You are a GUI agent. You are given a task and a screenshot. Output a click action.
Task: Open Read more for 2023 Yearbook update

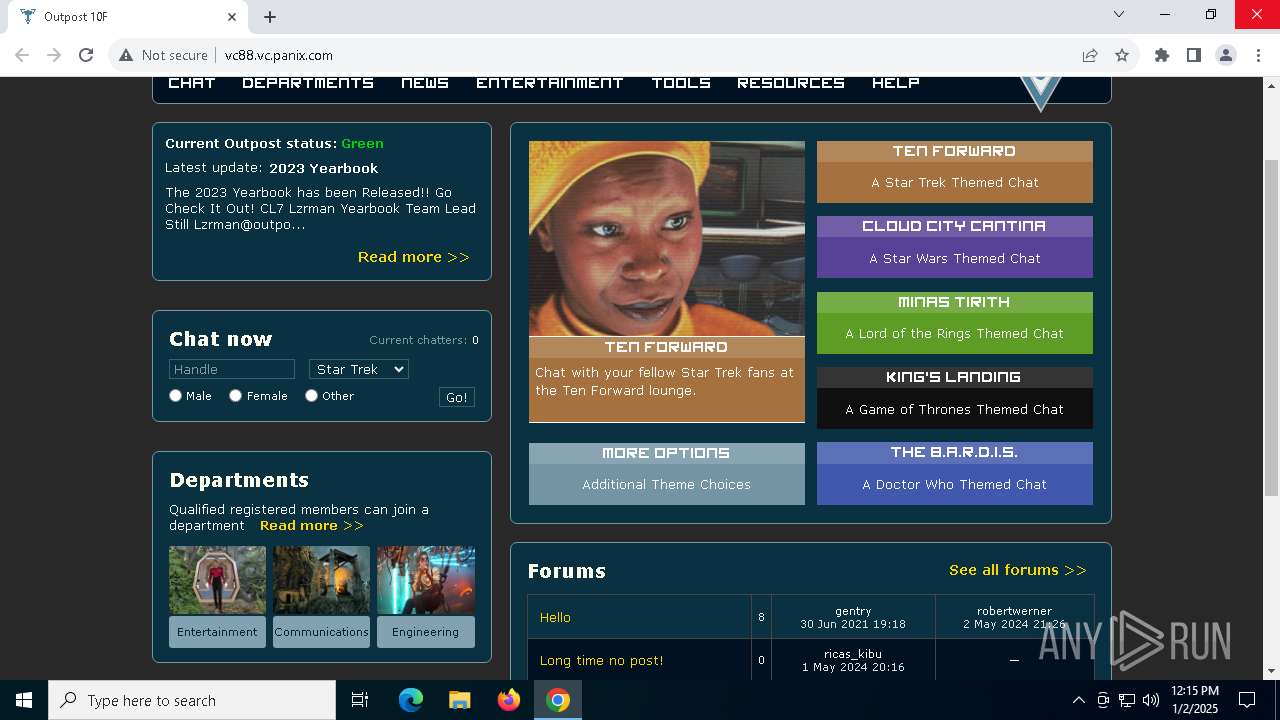click(x=414, y=257)
